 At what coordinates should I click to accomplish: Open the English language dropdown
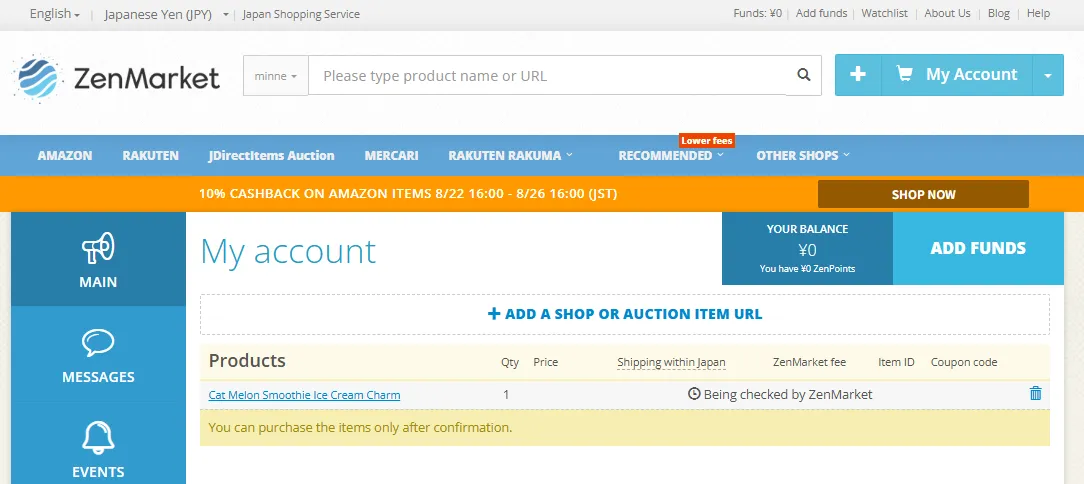click(x=55, y=14)
